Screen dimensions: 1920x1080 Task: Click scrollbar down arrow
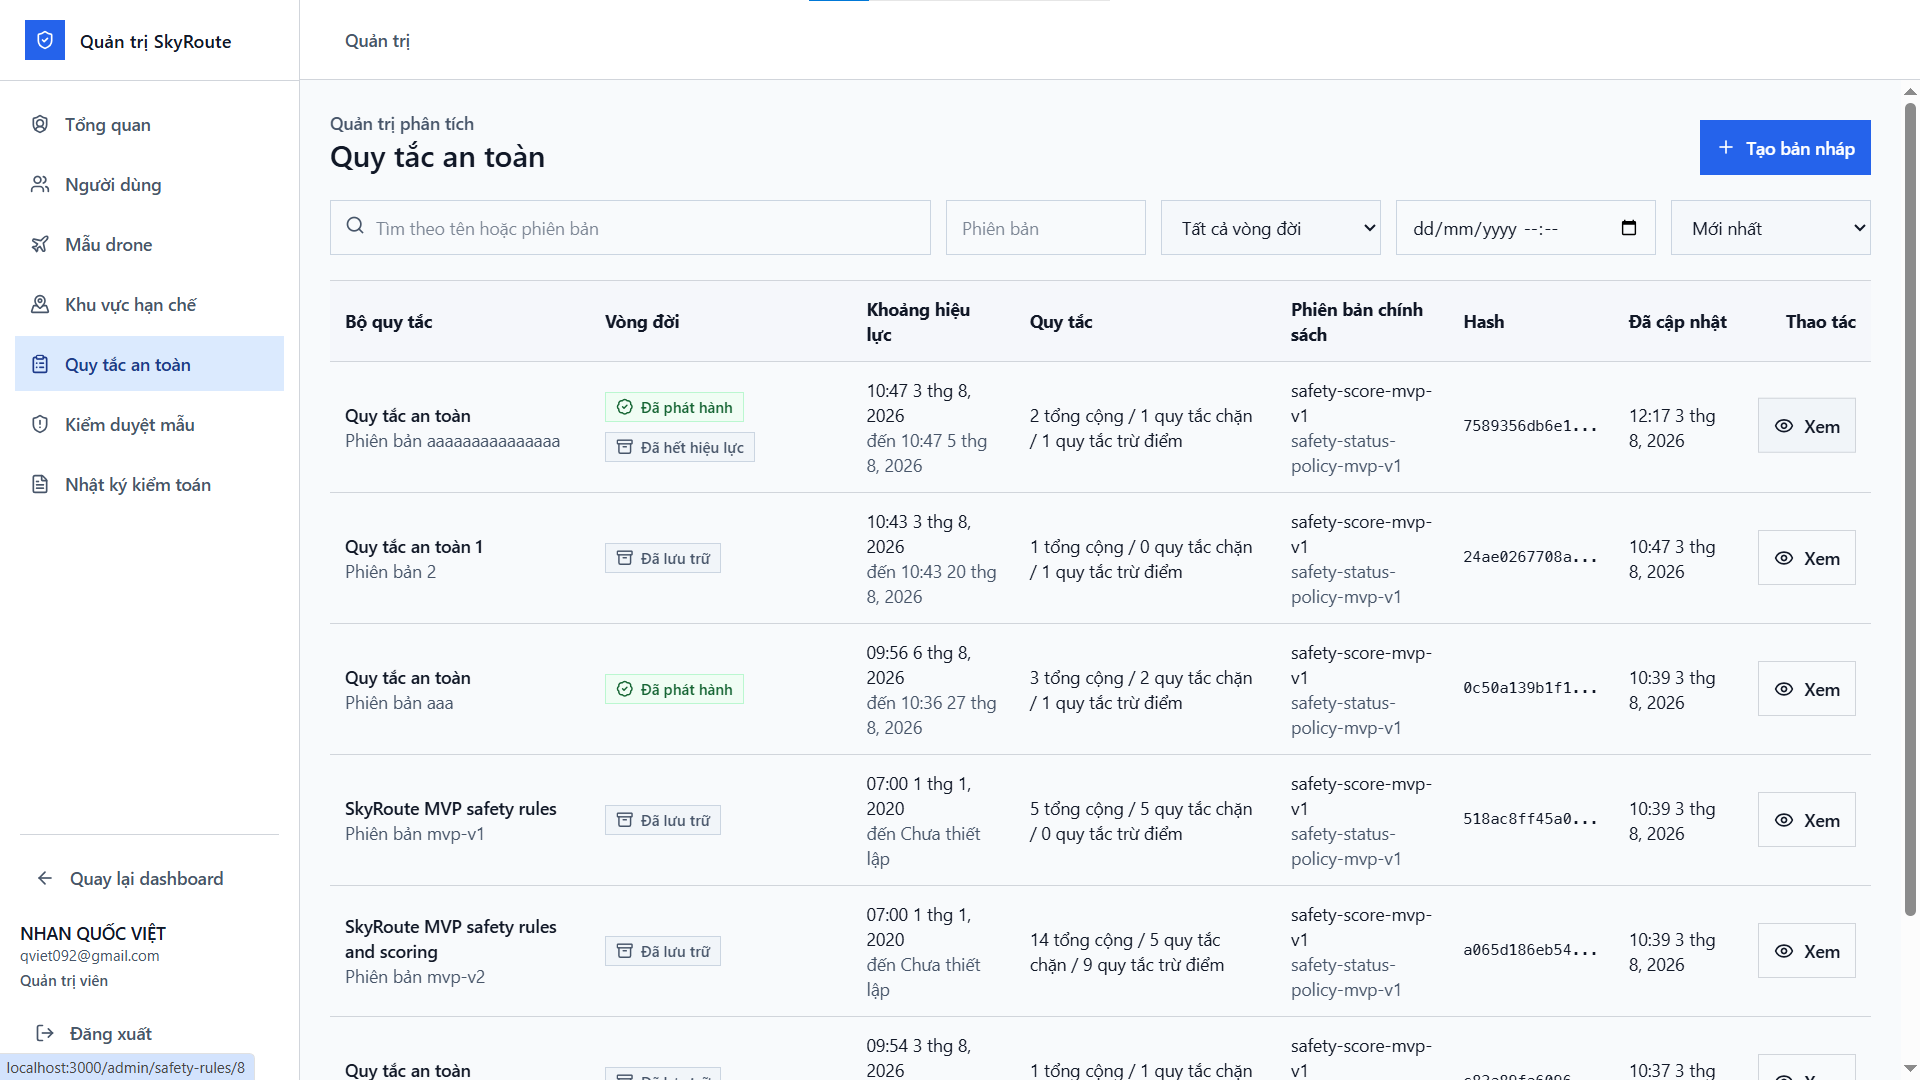point(1910,1069)
